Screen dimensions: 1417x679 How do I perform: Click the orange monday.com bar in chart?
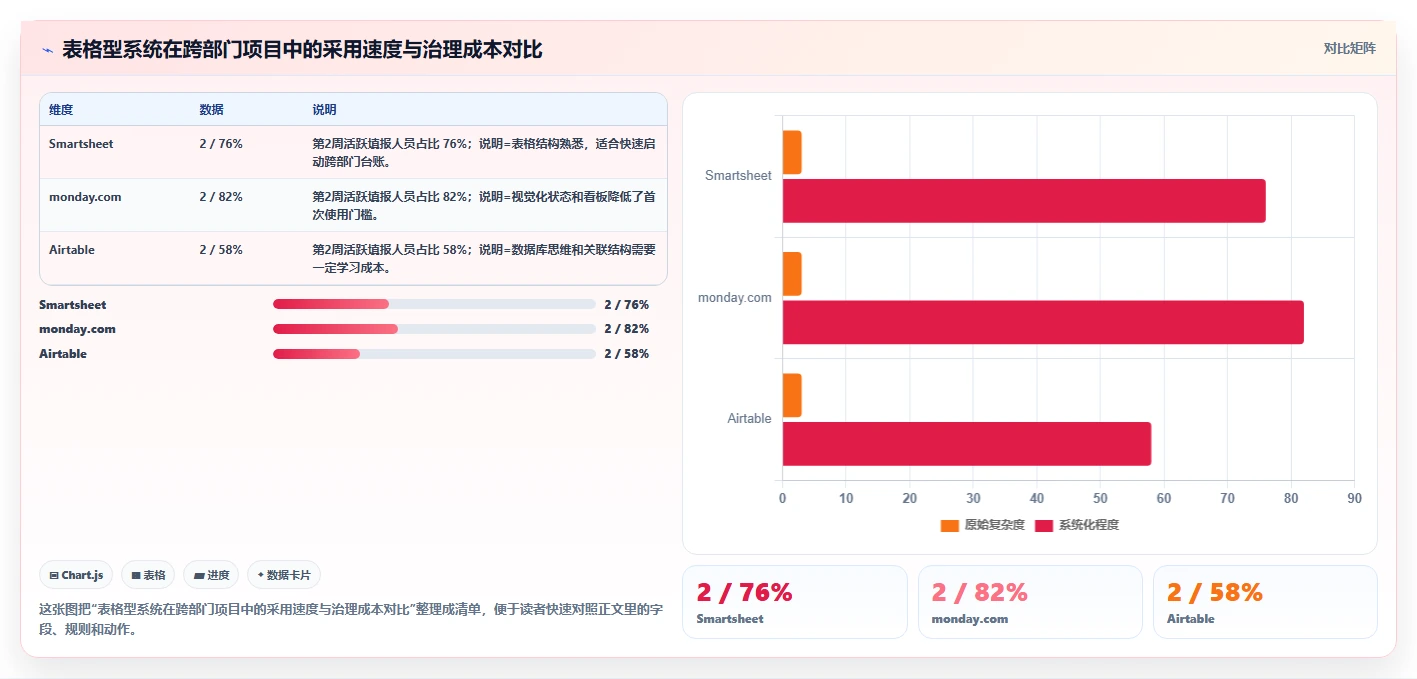(x=792, y=274)
